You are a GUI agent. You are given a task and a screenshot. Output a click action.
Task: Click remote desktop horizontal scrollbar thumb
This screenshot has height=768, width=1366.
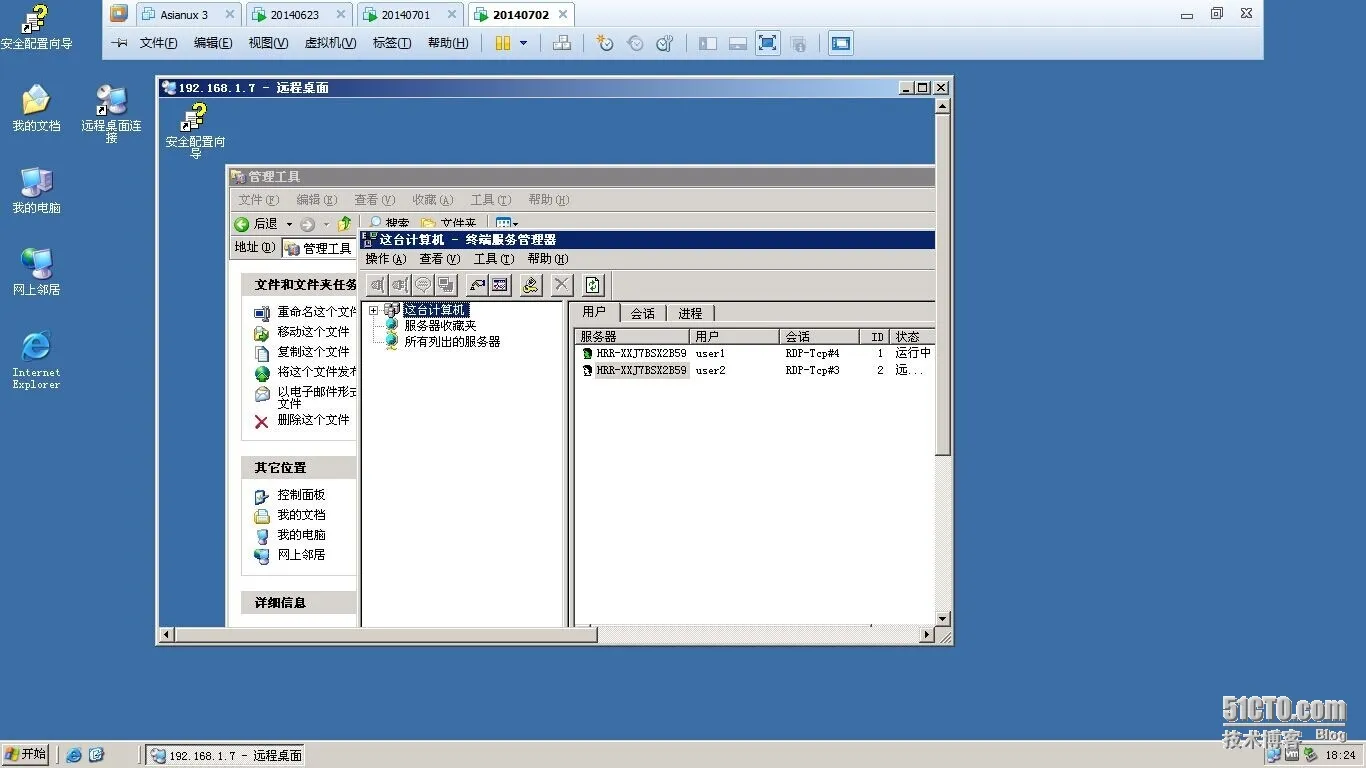pos(386,635)
